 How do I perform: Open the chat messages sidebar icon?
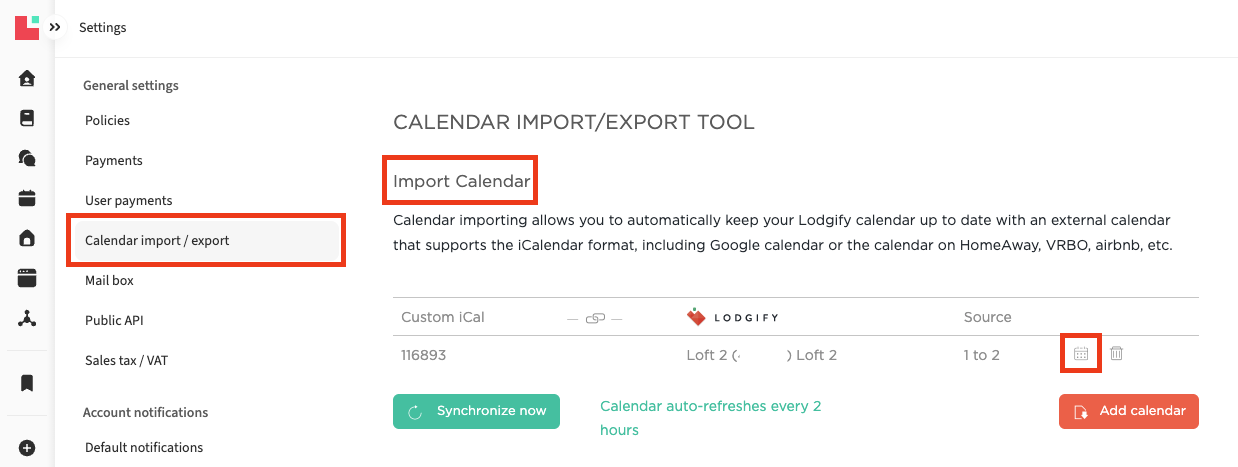[27, 158]
